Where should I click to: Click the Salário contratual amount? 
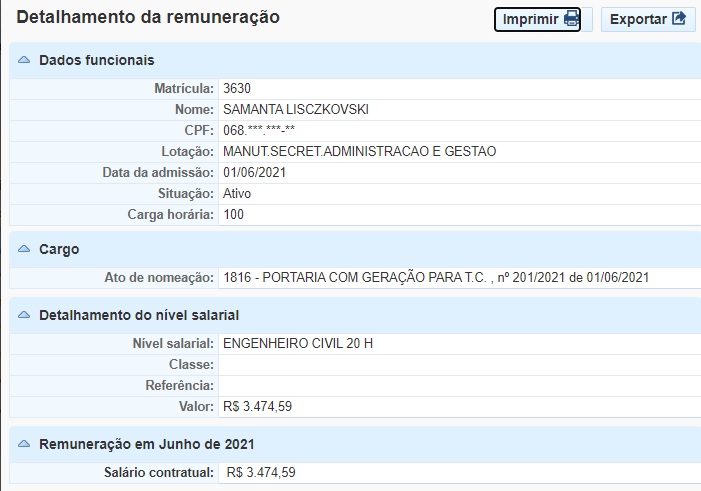261,472
